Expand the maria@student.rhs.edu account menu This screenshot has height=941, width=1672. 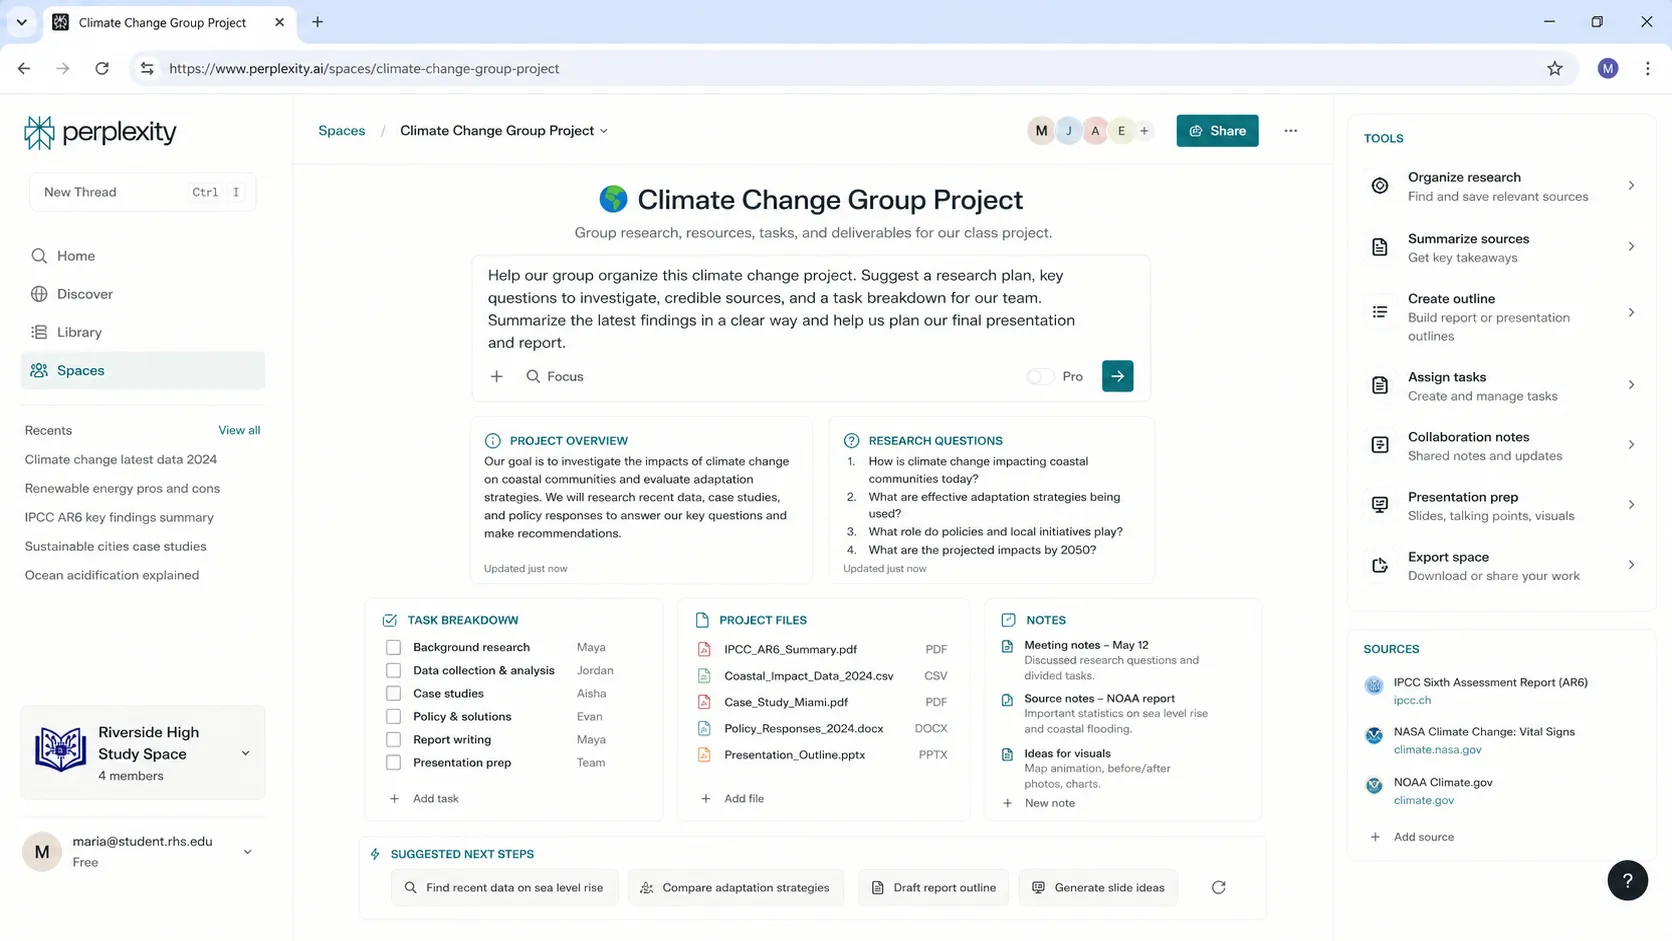(247, 852)
